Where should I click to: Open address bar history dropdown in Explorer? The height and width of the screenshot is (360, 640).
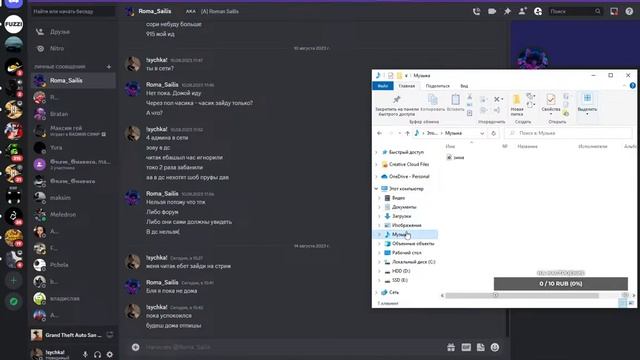click(482, 133)
